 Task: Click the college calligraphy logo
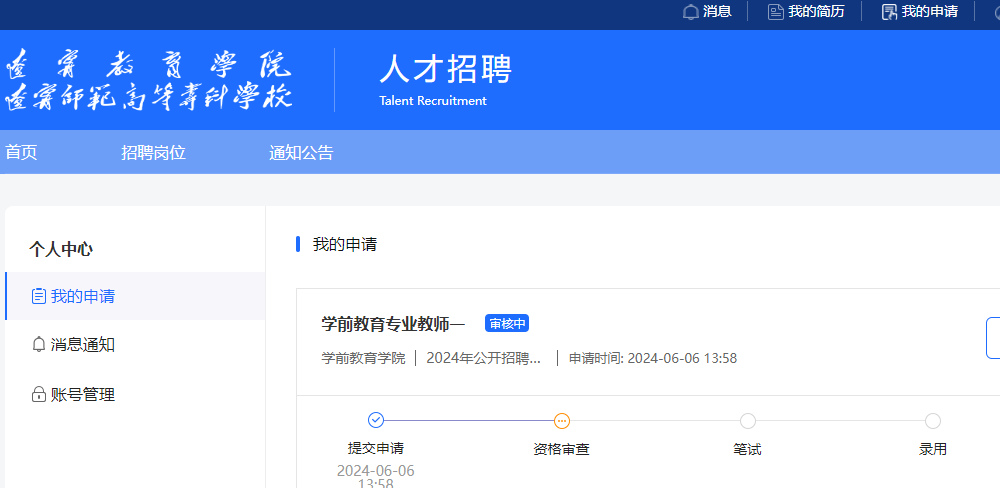tap(150, 80)
